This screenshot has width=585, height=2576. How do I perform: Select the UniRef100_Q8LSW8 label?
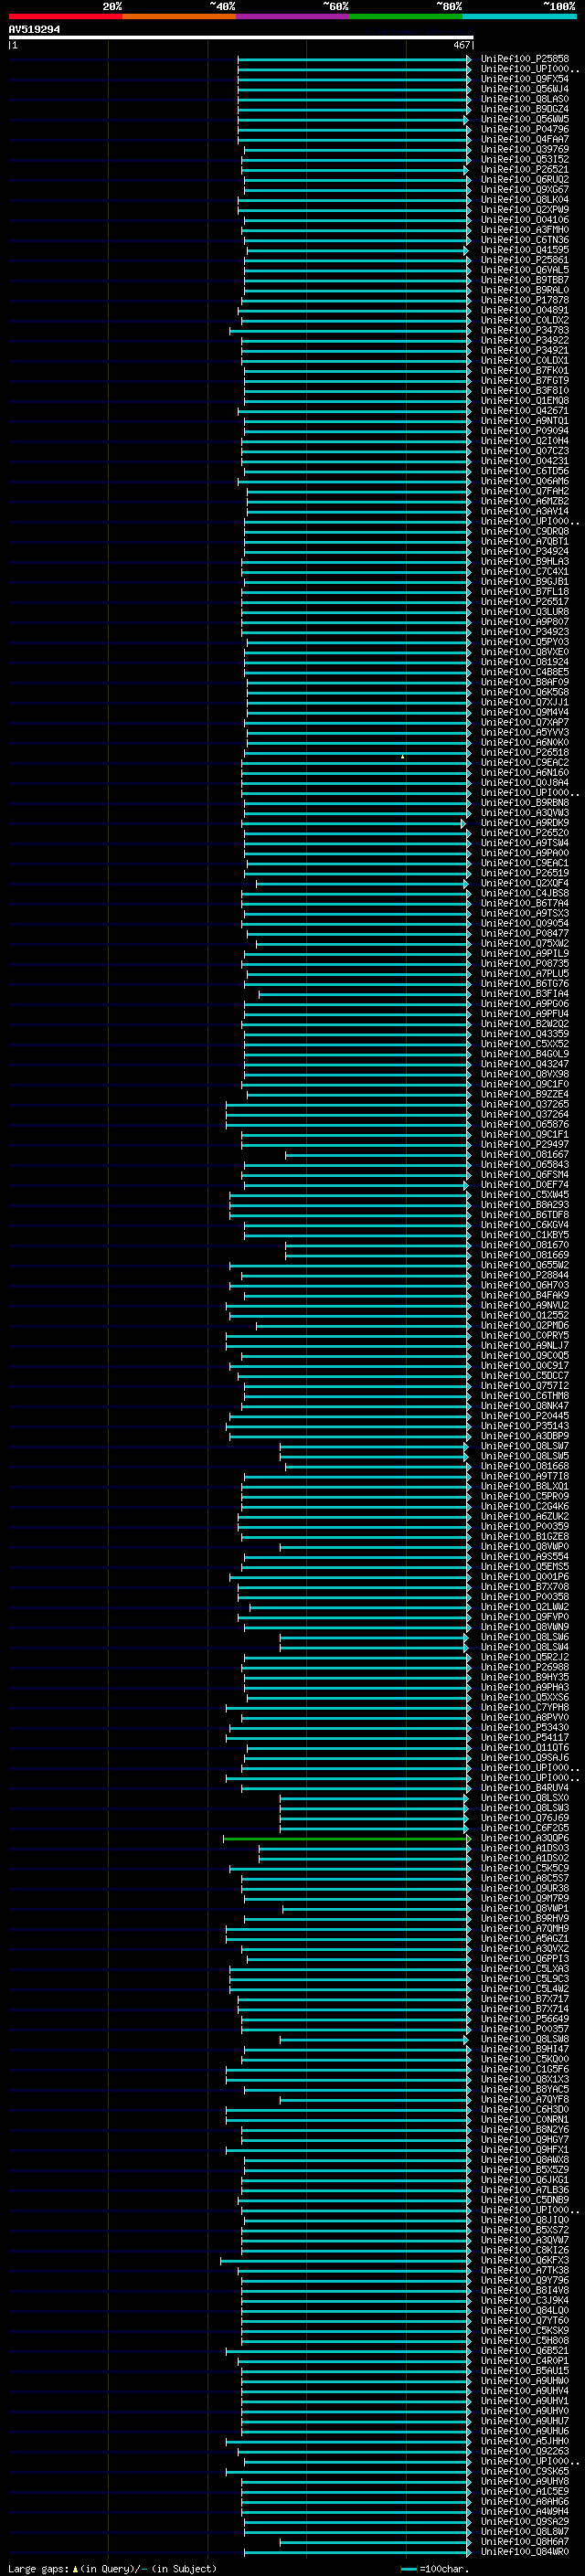click(x=524, y=2039)
